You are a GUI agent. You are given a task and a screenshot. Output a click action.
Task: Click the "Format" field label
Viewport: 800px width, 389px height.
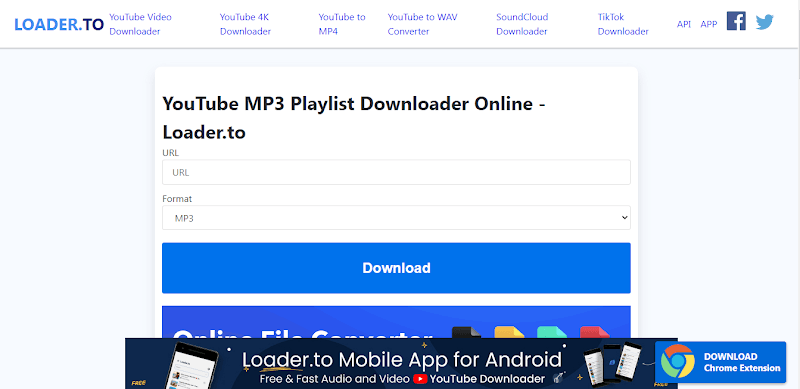(177, 199)
